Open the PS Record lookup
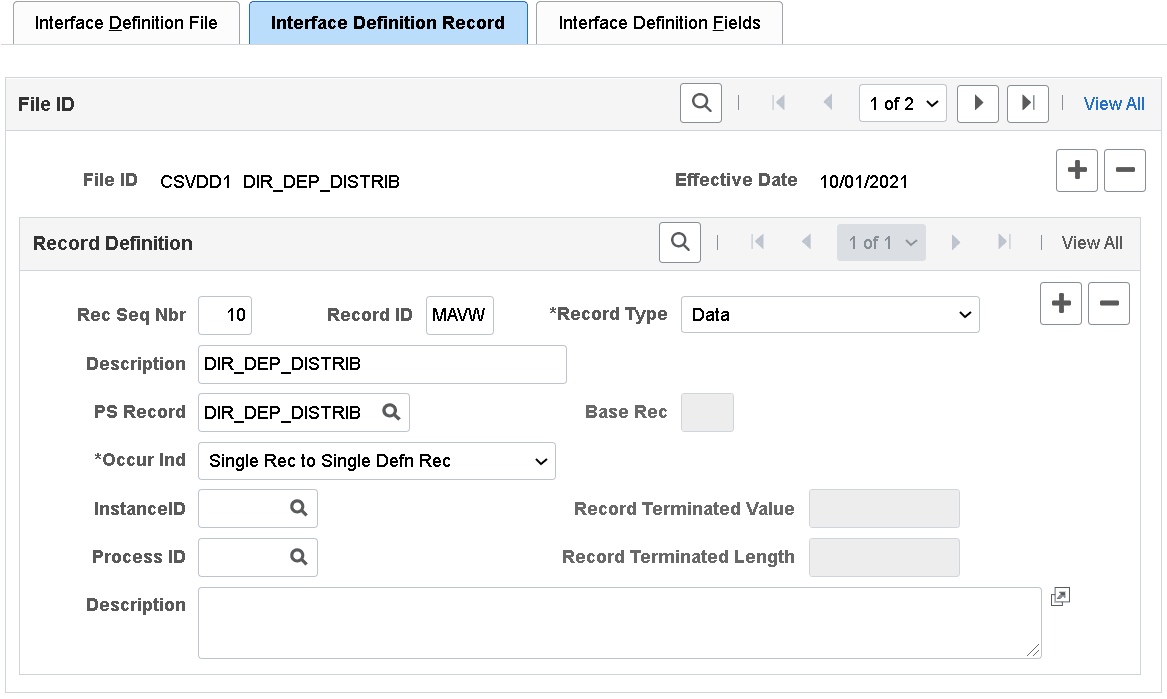The width and height of the screenshot is (1167, 699). click(x=389, y=412)
